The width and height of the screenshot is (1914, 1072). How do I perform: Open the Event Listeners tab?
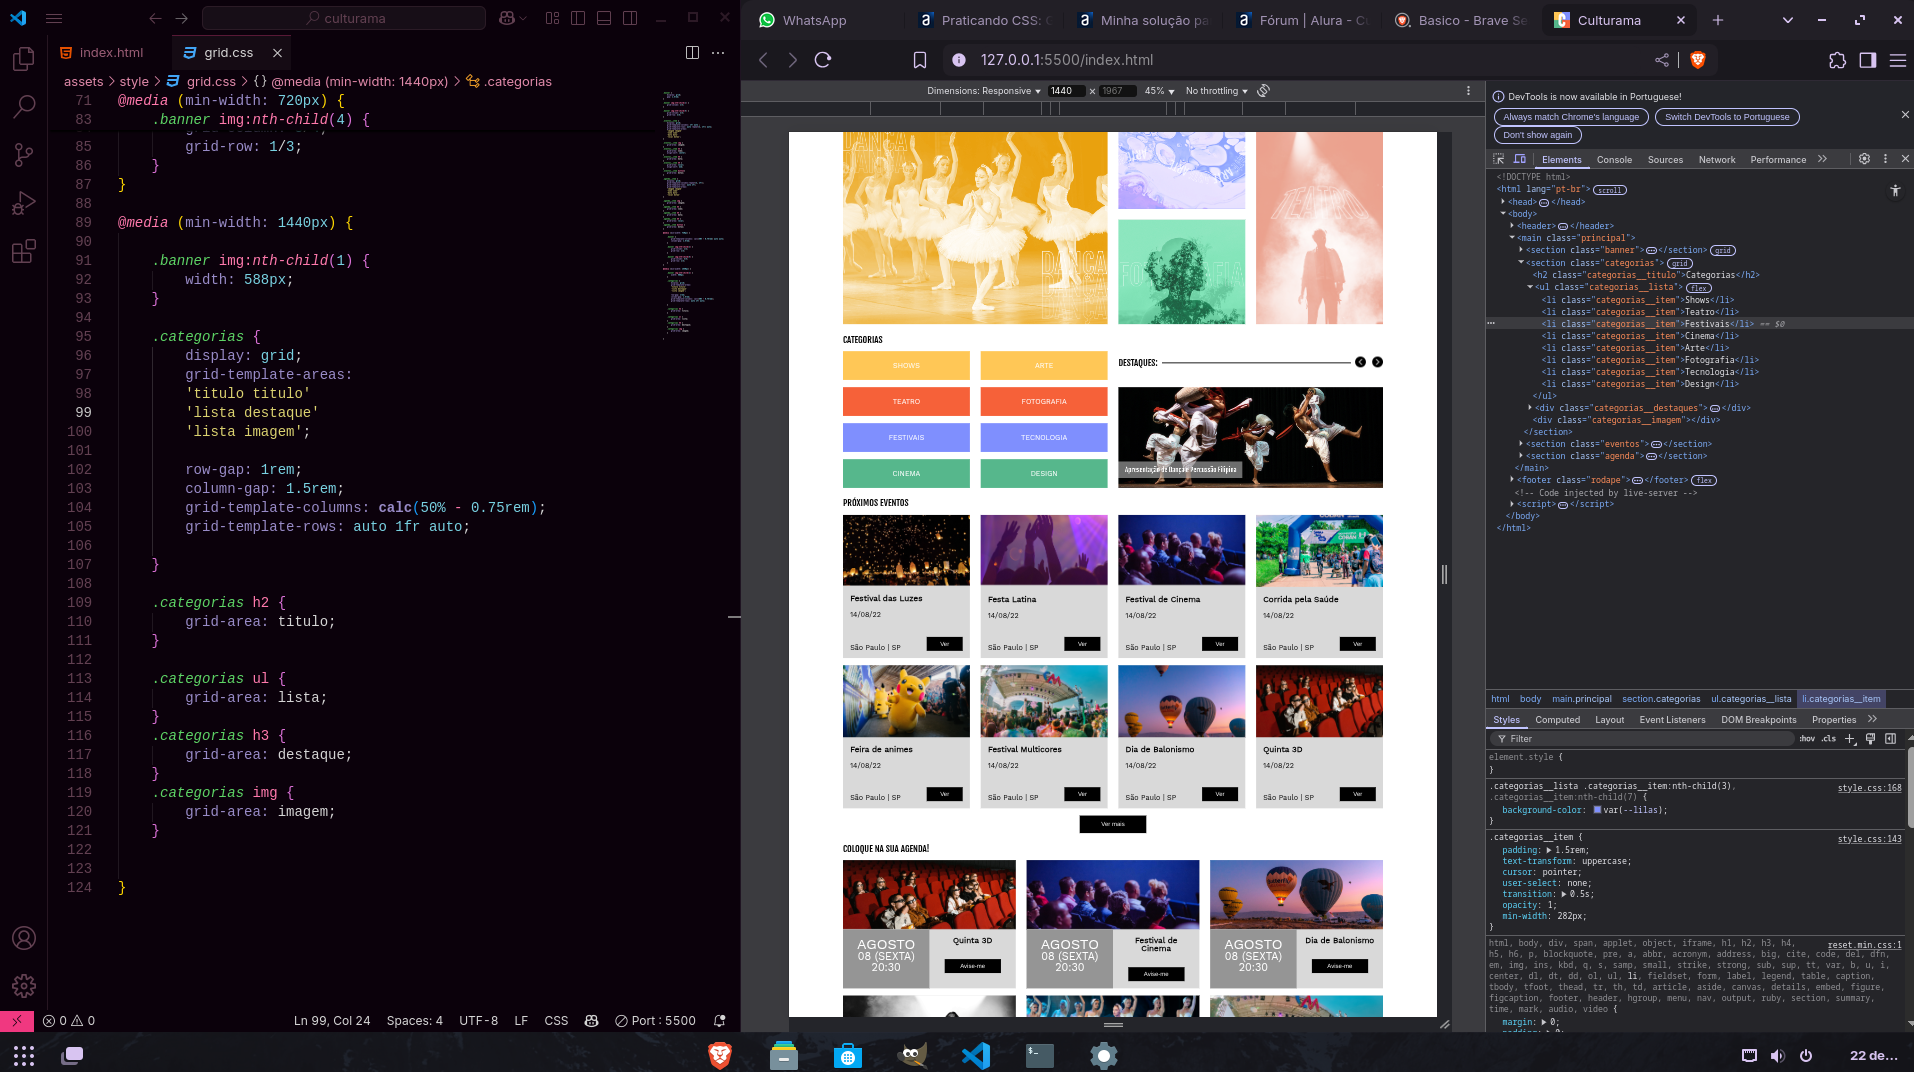click(x=1672, y=720)
